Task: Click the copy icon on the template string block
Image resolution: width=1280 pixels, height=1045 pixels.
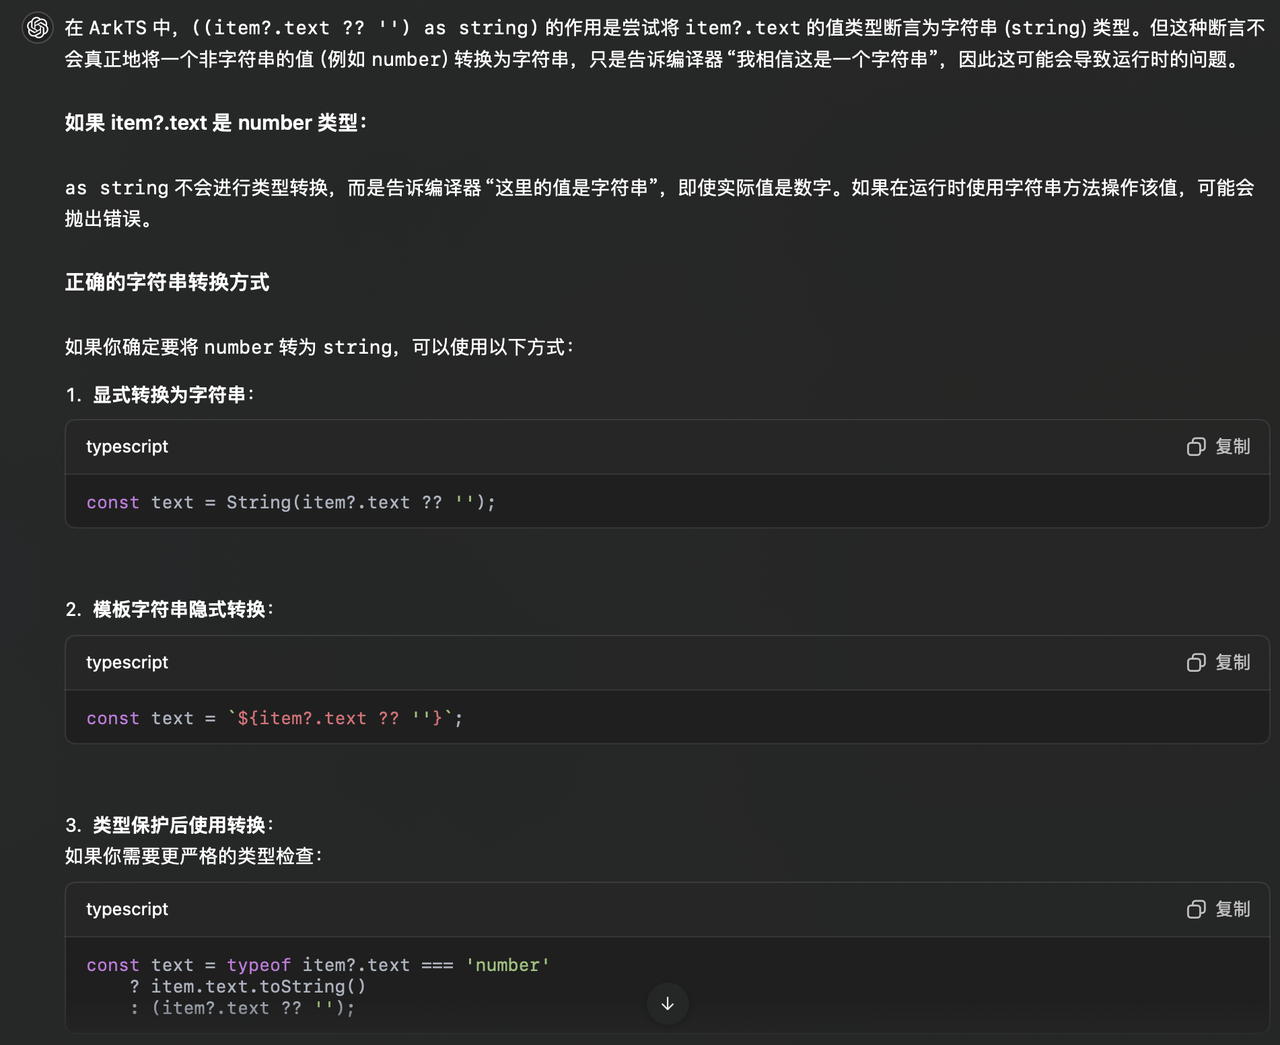Action: coord(1196,663)
